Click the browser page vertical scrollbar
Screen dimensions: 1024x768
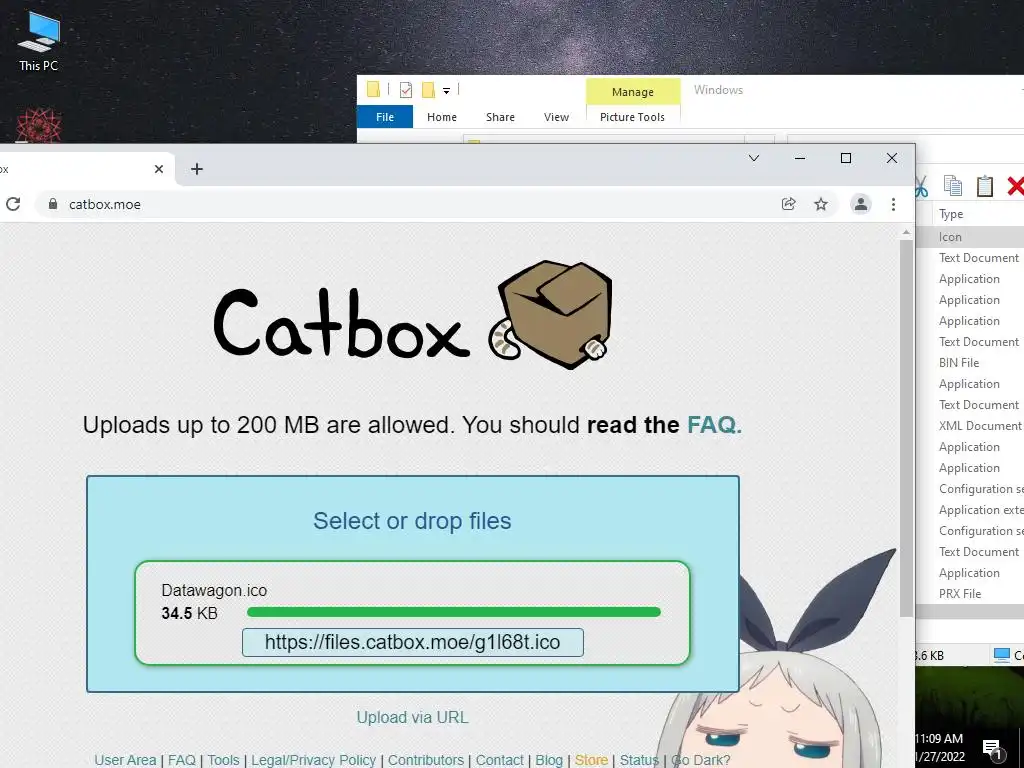(906, 428)
